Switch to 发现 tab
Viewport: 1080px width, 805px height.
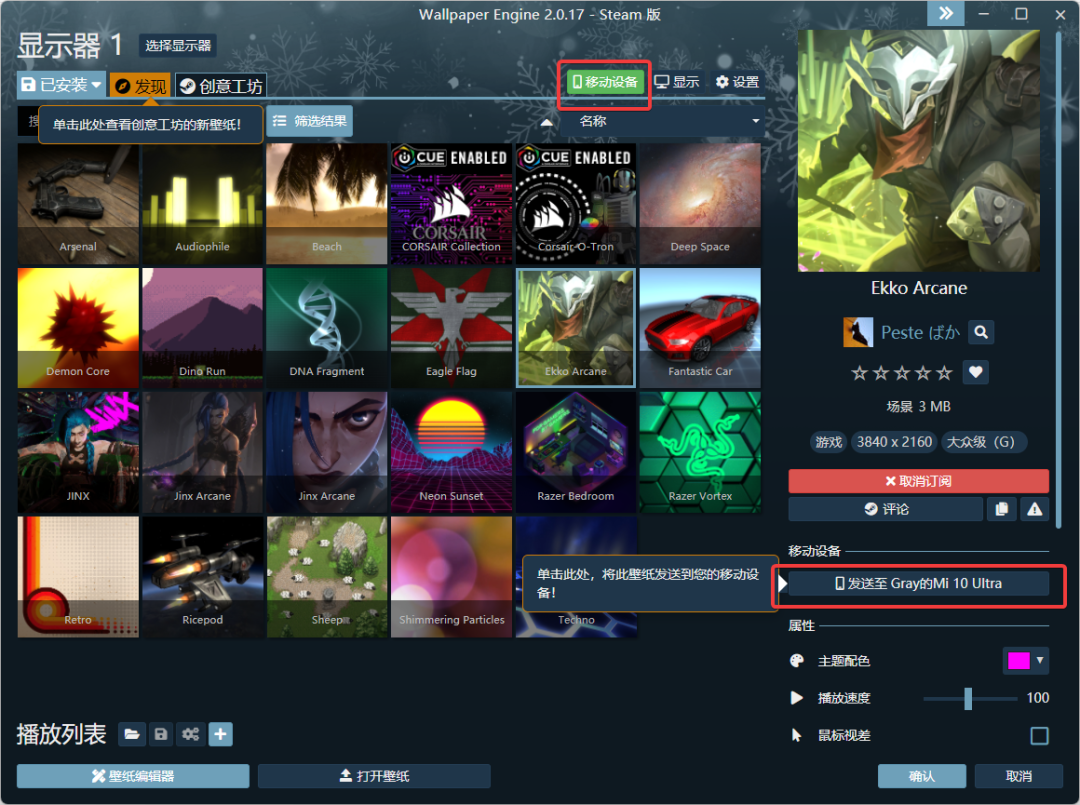point(141,86)
